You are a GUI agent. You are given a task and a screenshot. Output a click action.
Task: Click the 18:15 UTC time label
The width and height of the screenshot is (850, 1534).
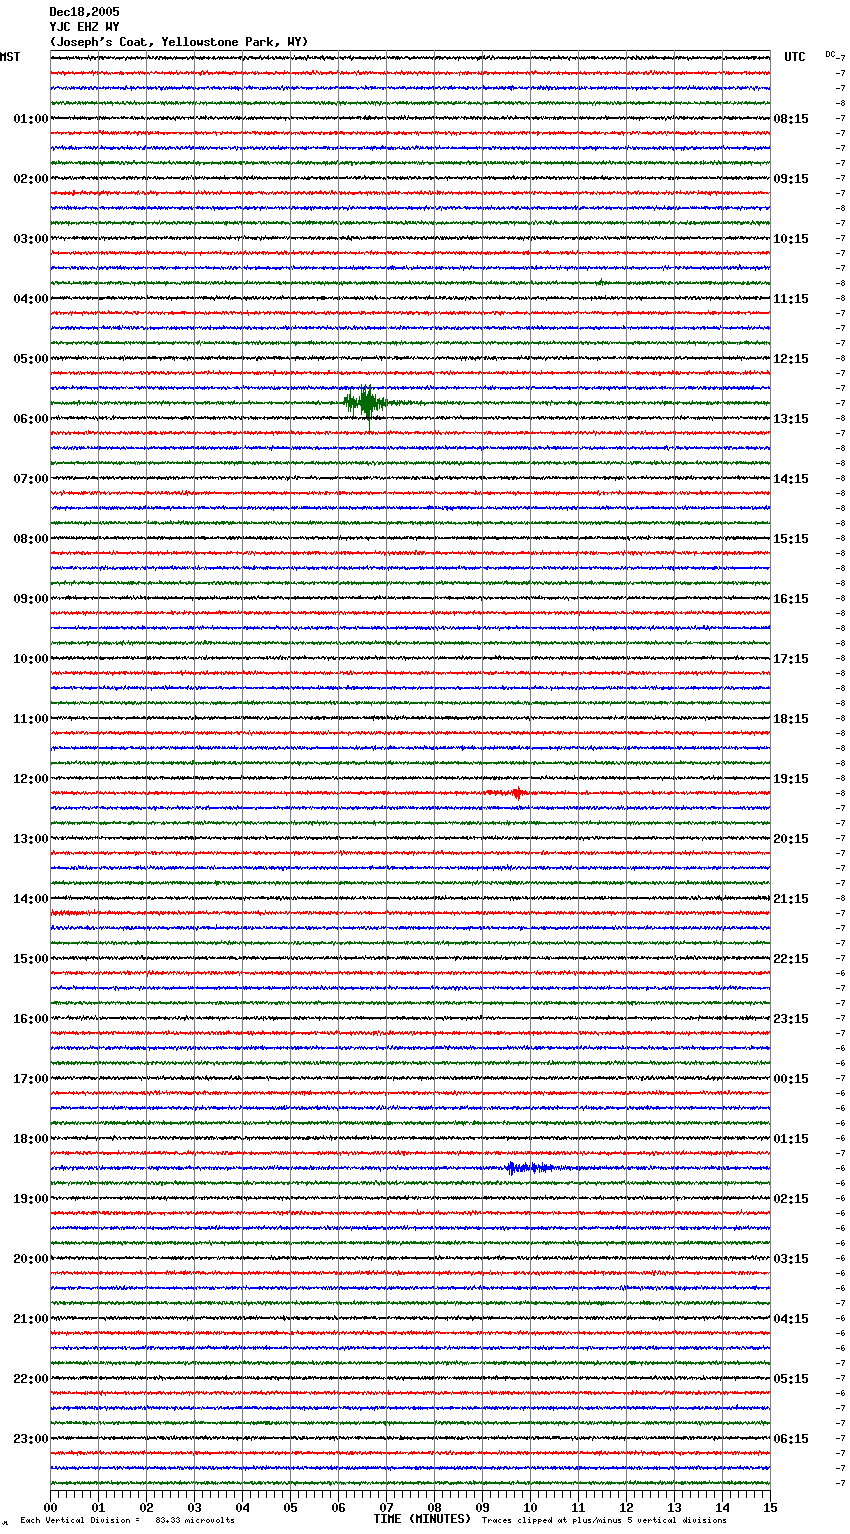point(791,719)
